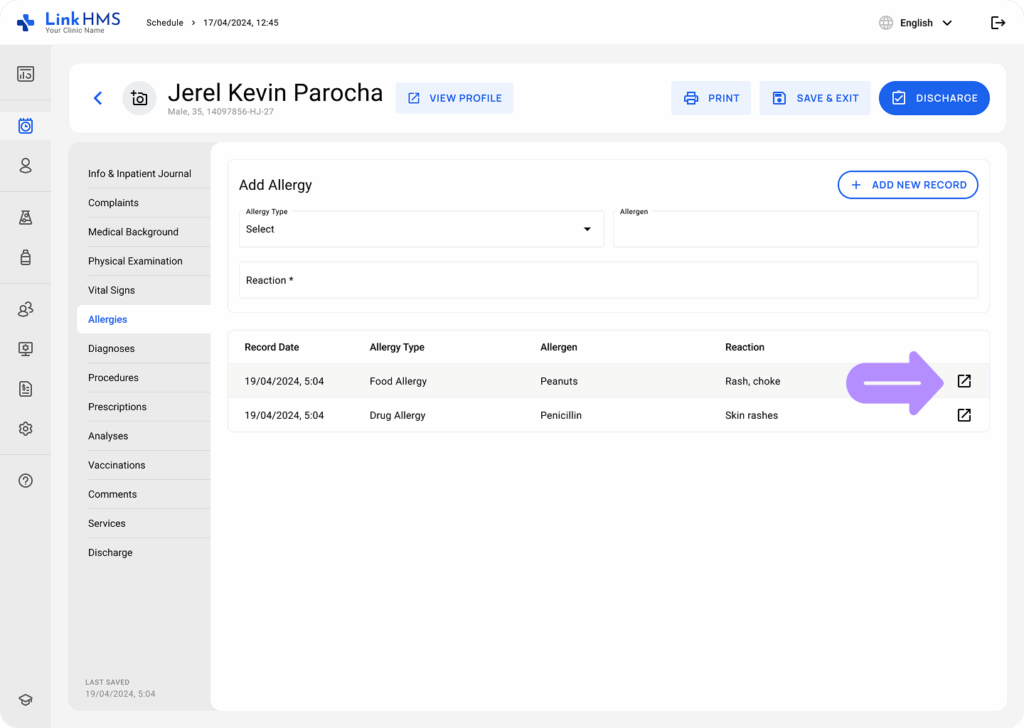Click the LAST SAVED timestamp text

120,693
